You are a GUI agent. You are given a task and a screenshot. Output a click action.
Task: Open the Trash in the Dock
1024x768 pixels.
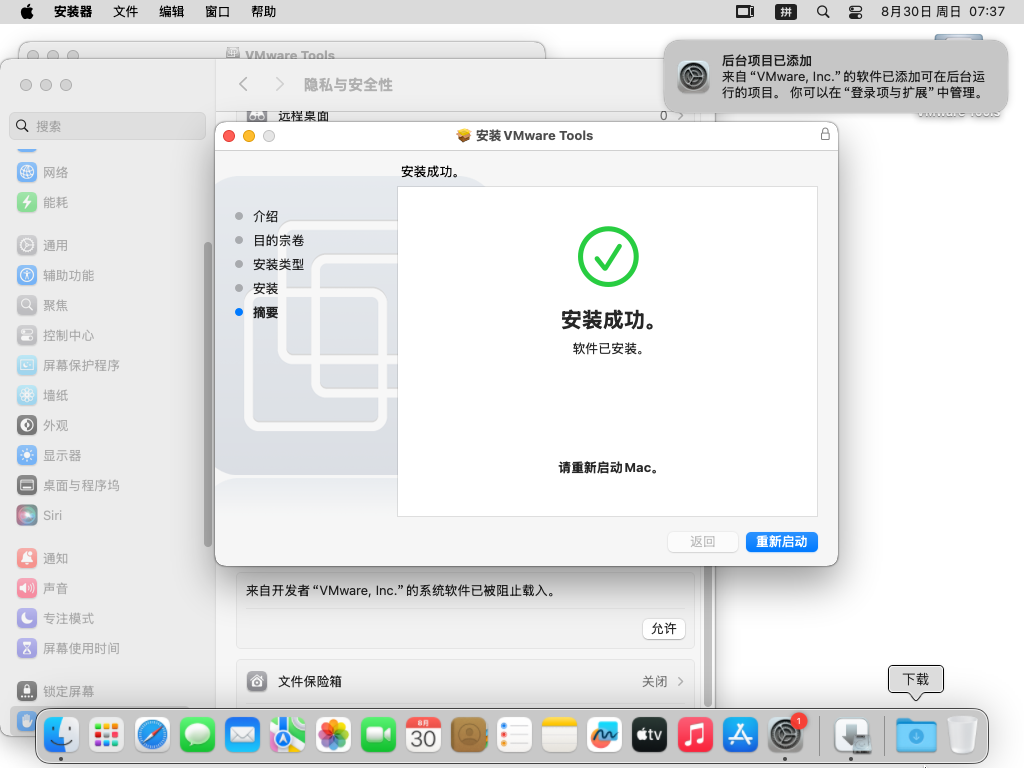point(962,735)
